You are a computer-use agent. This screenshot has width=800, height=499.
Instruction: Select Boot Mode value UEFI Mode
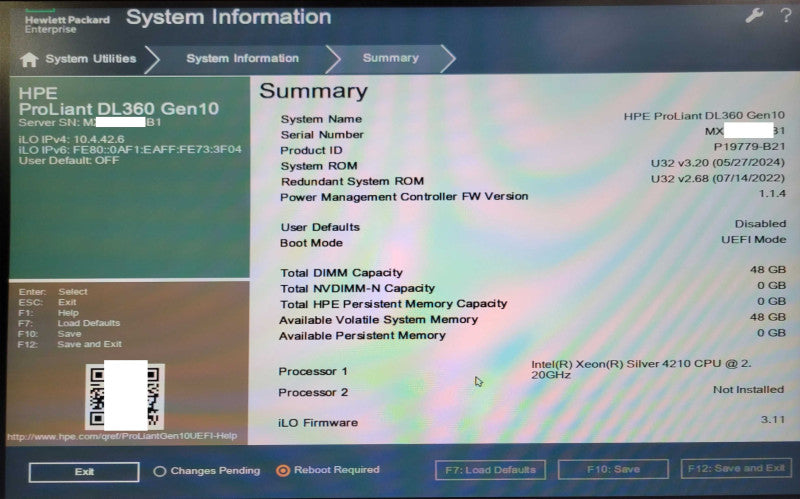click(x=754, y=239)
